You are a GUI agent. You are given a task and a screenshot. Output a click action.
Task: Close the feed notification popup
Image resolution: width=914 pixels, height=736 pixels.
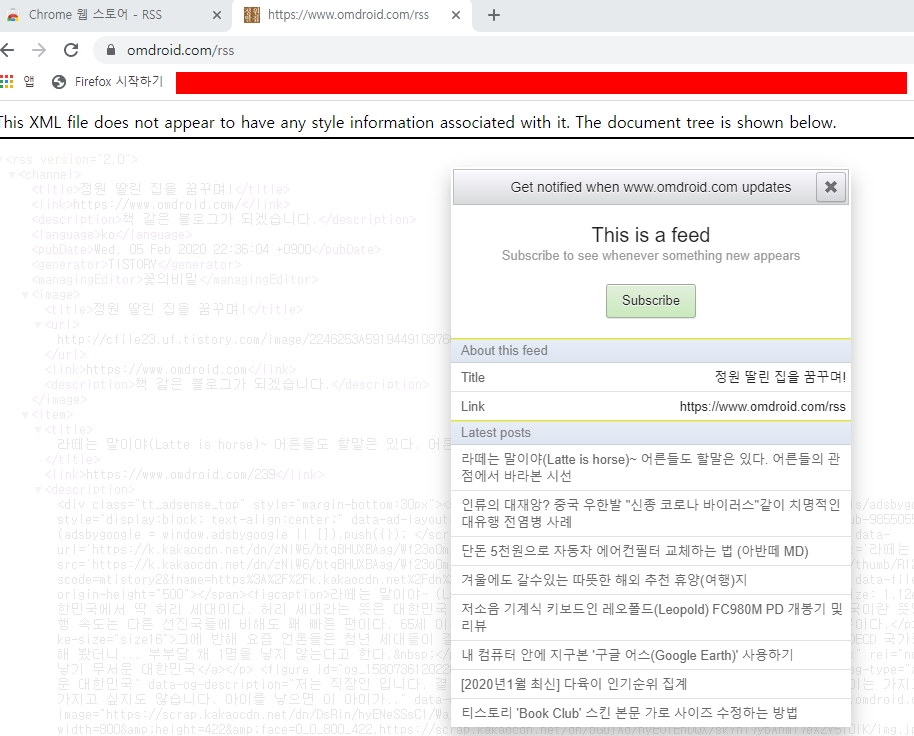click(x=831, y=187)
